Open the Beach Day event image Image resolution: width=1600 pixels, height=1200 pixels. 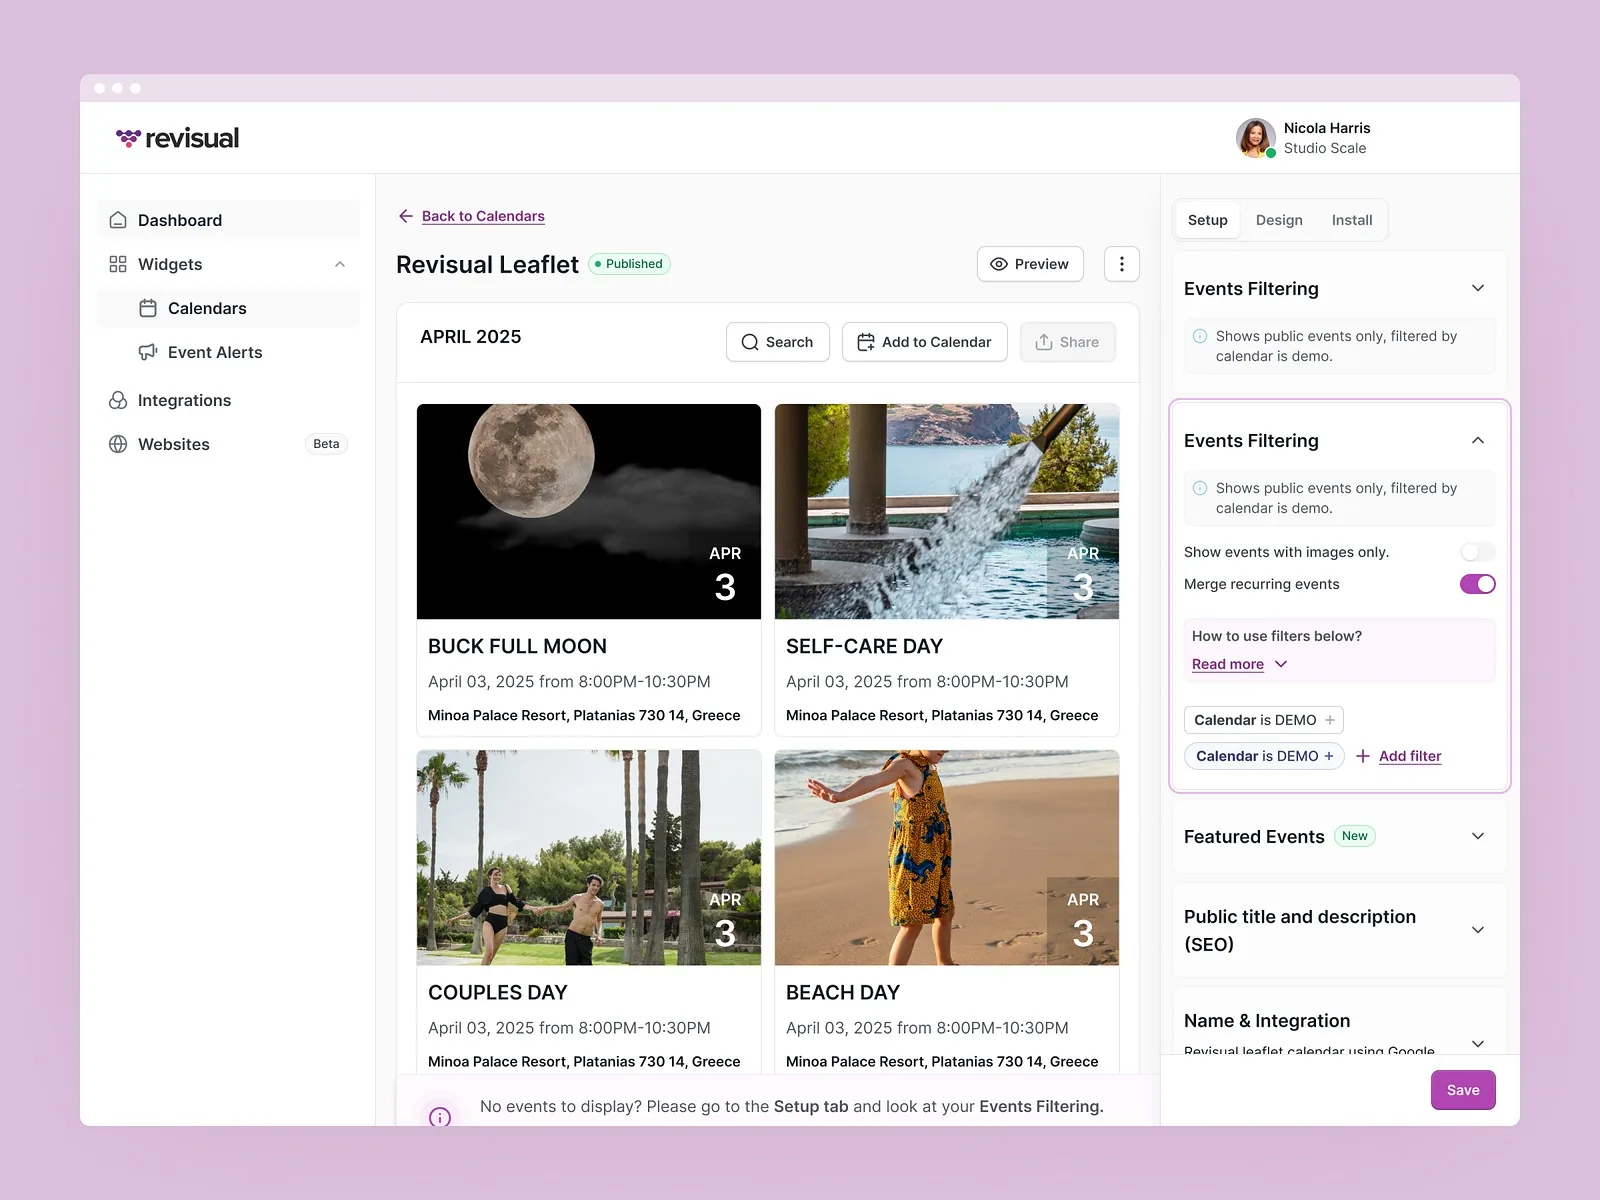(947, 858)
